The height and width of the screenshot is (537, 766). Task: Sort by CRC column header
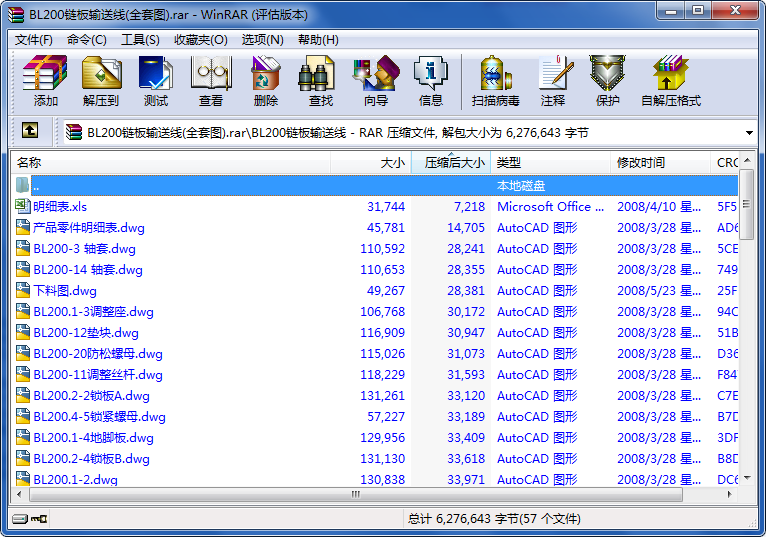coord(724,163)
